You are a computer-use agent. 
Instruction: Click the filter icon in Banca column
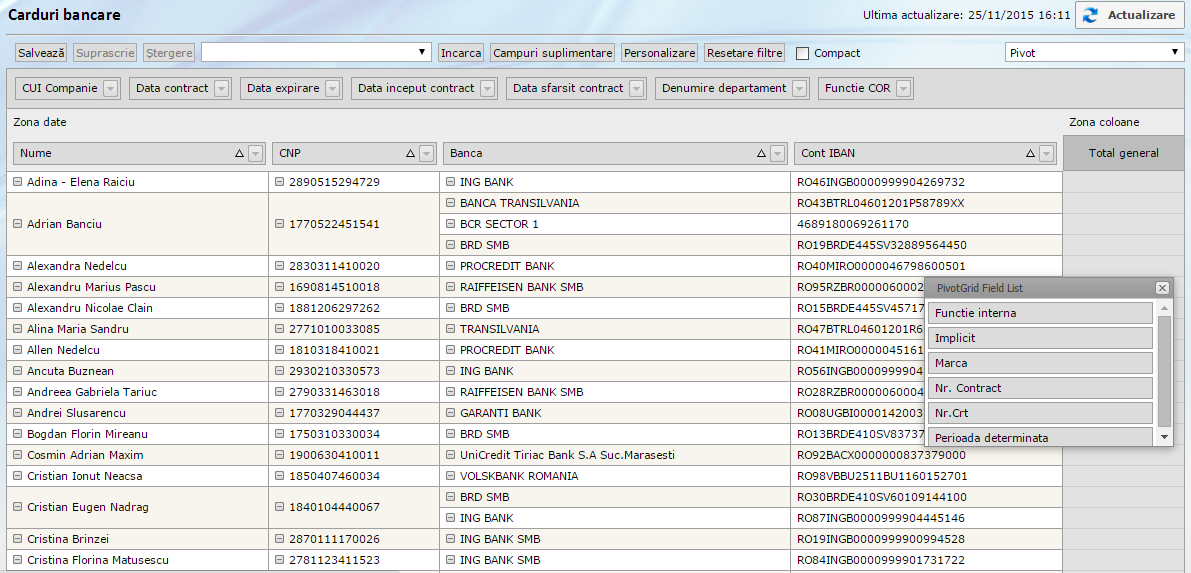click(778, 154)
